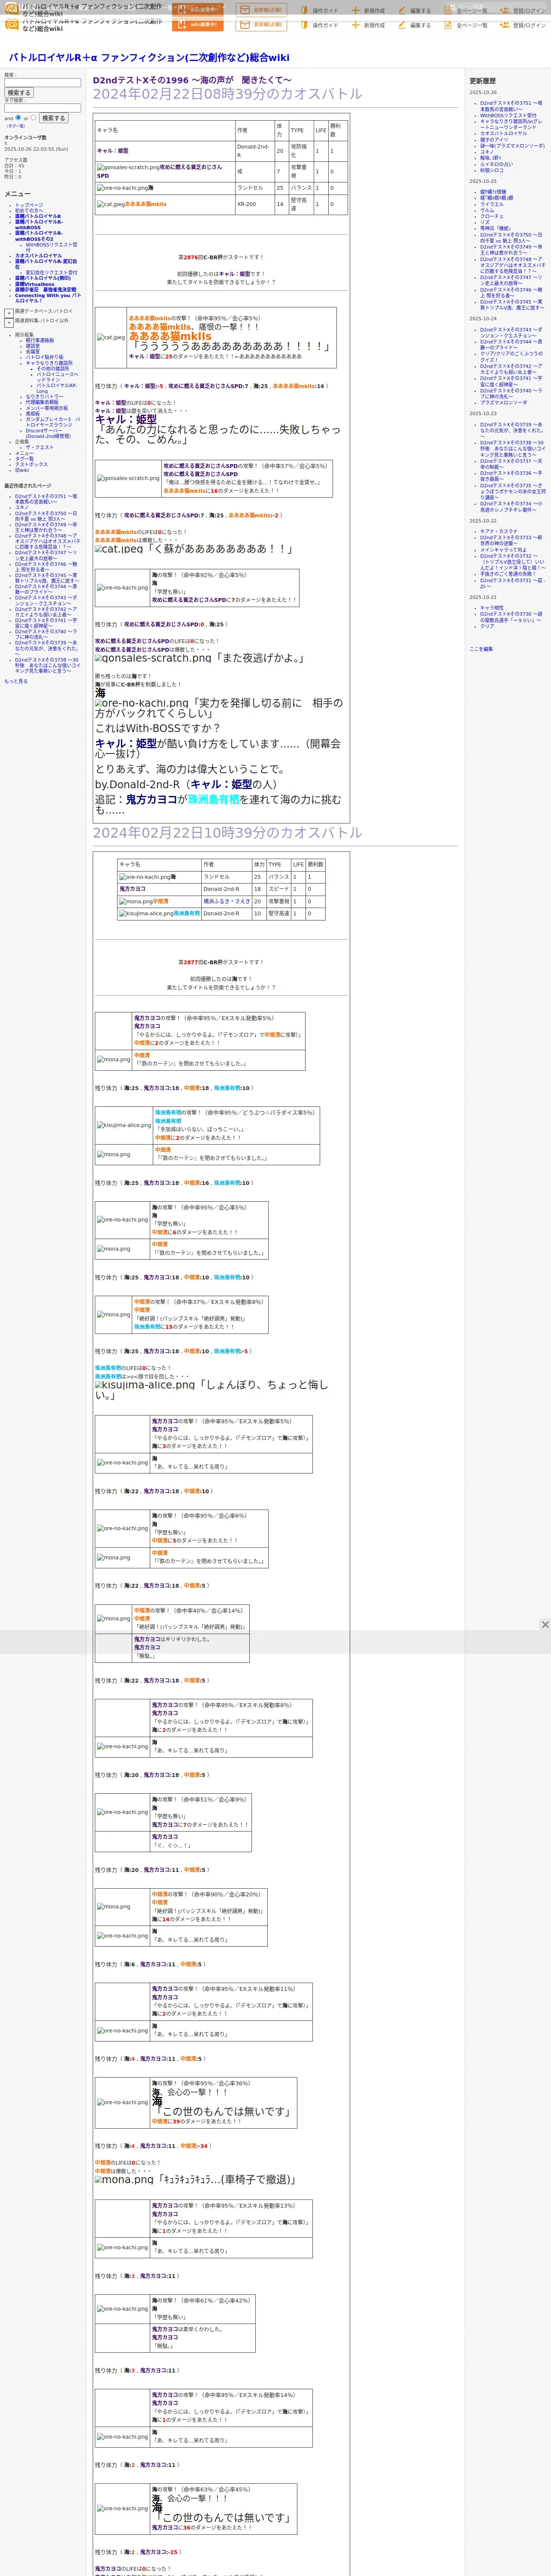Open 会議室 board link
Image resolution: width=551 pixels, height=2576 pixels.
pos(33,351)
